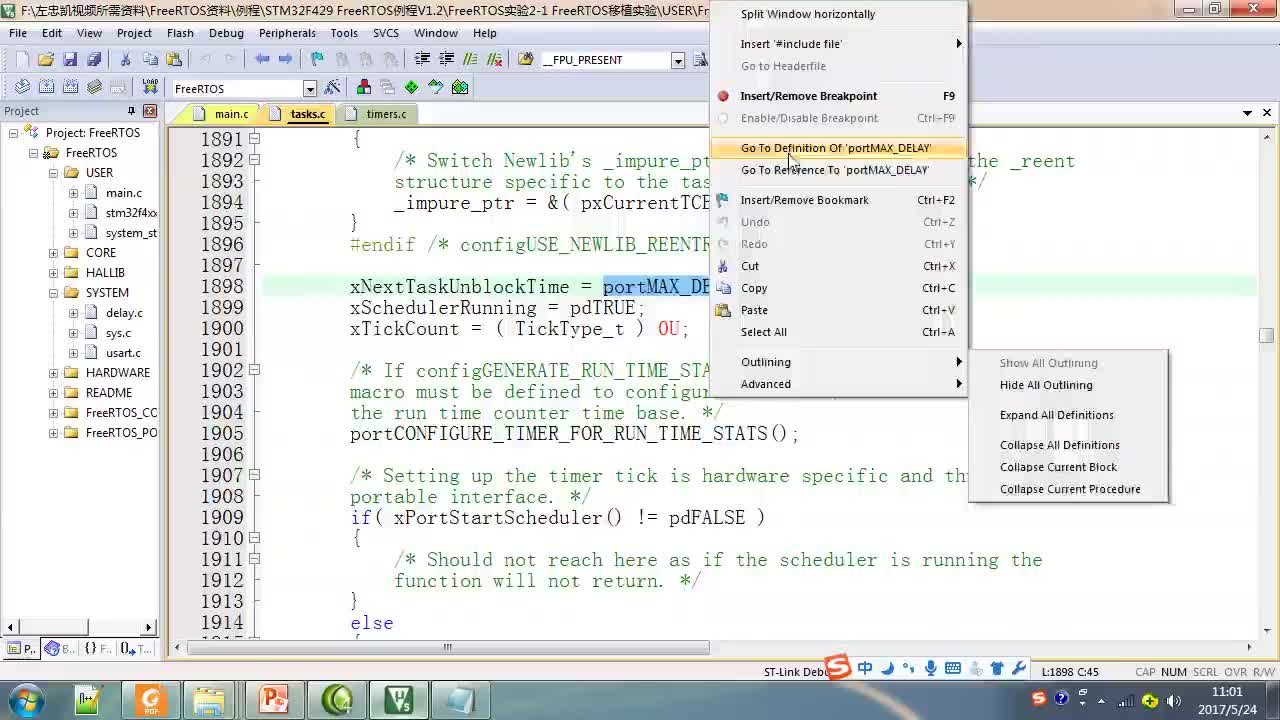Click the Unindent selection toolbar icon

click(447, 60)
